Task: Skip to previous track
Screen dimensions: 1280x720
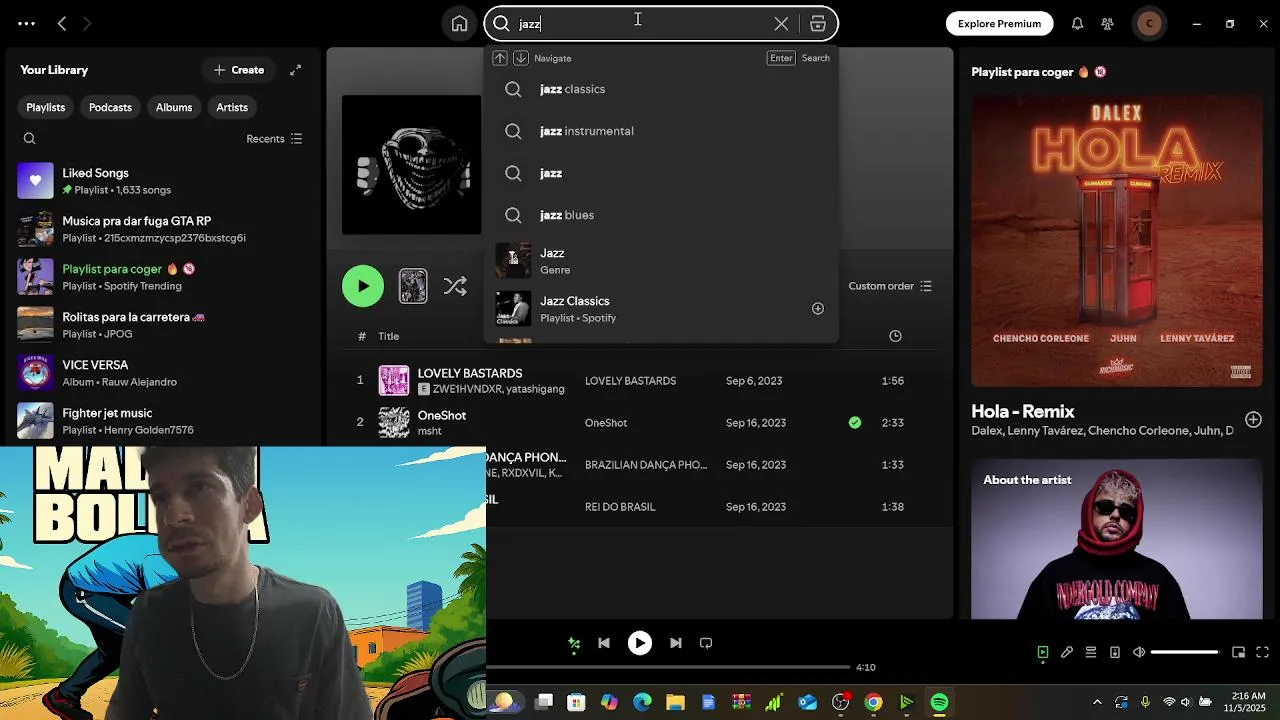Action: tap(604, 643)
